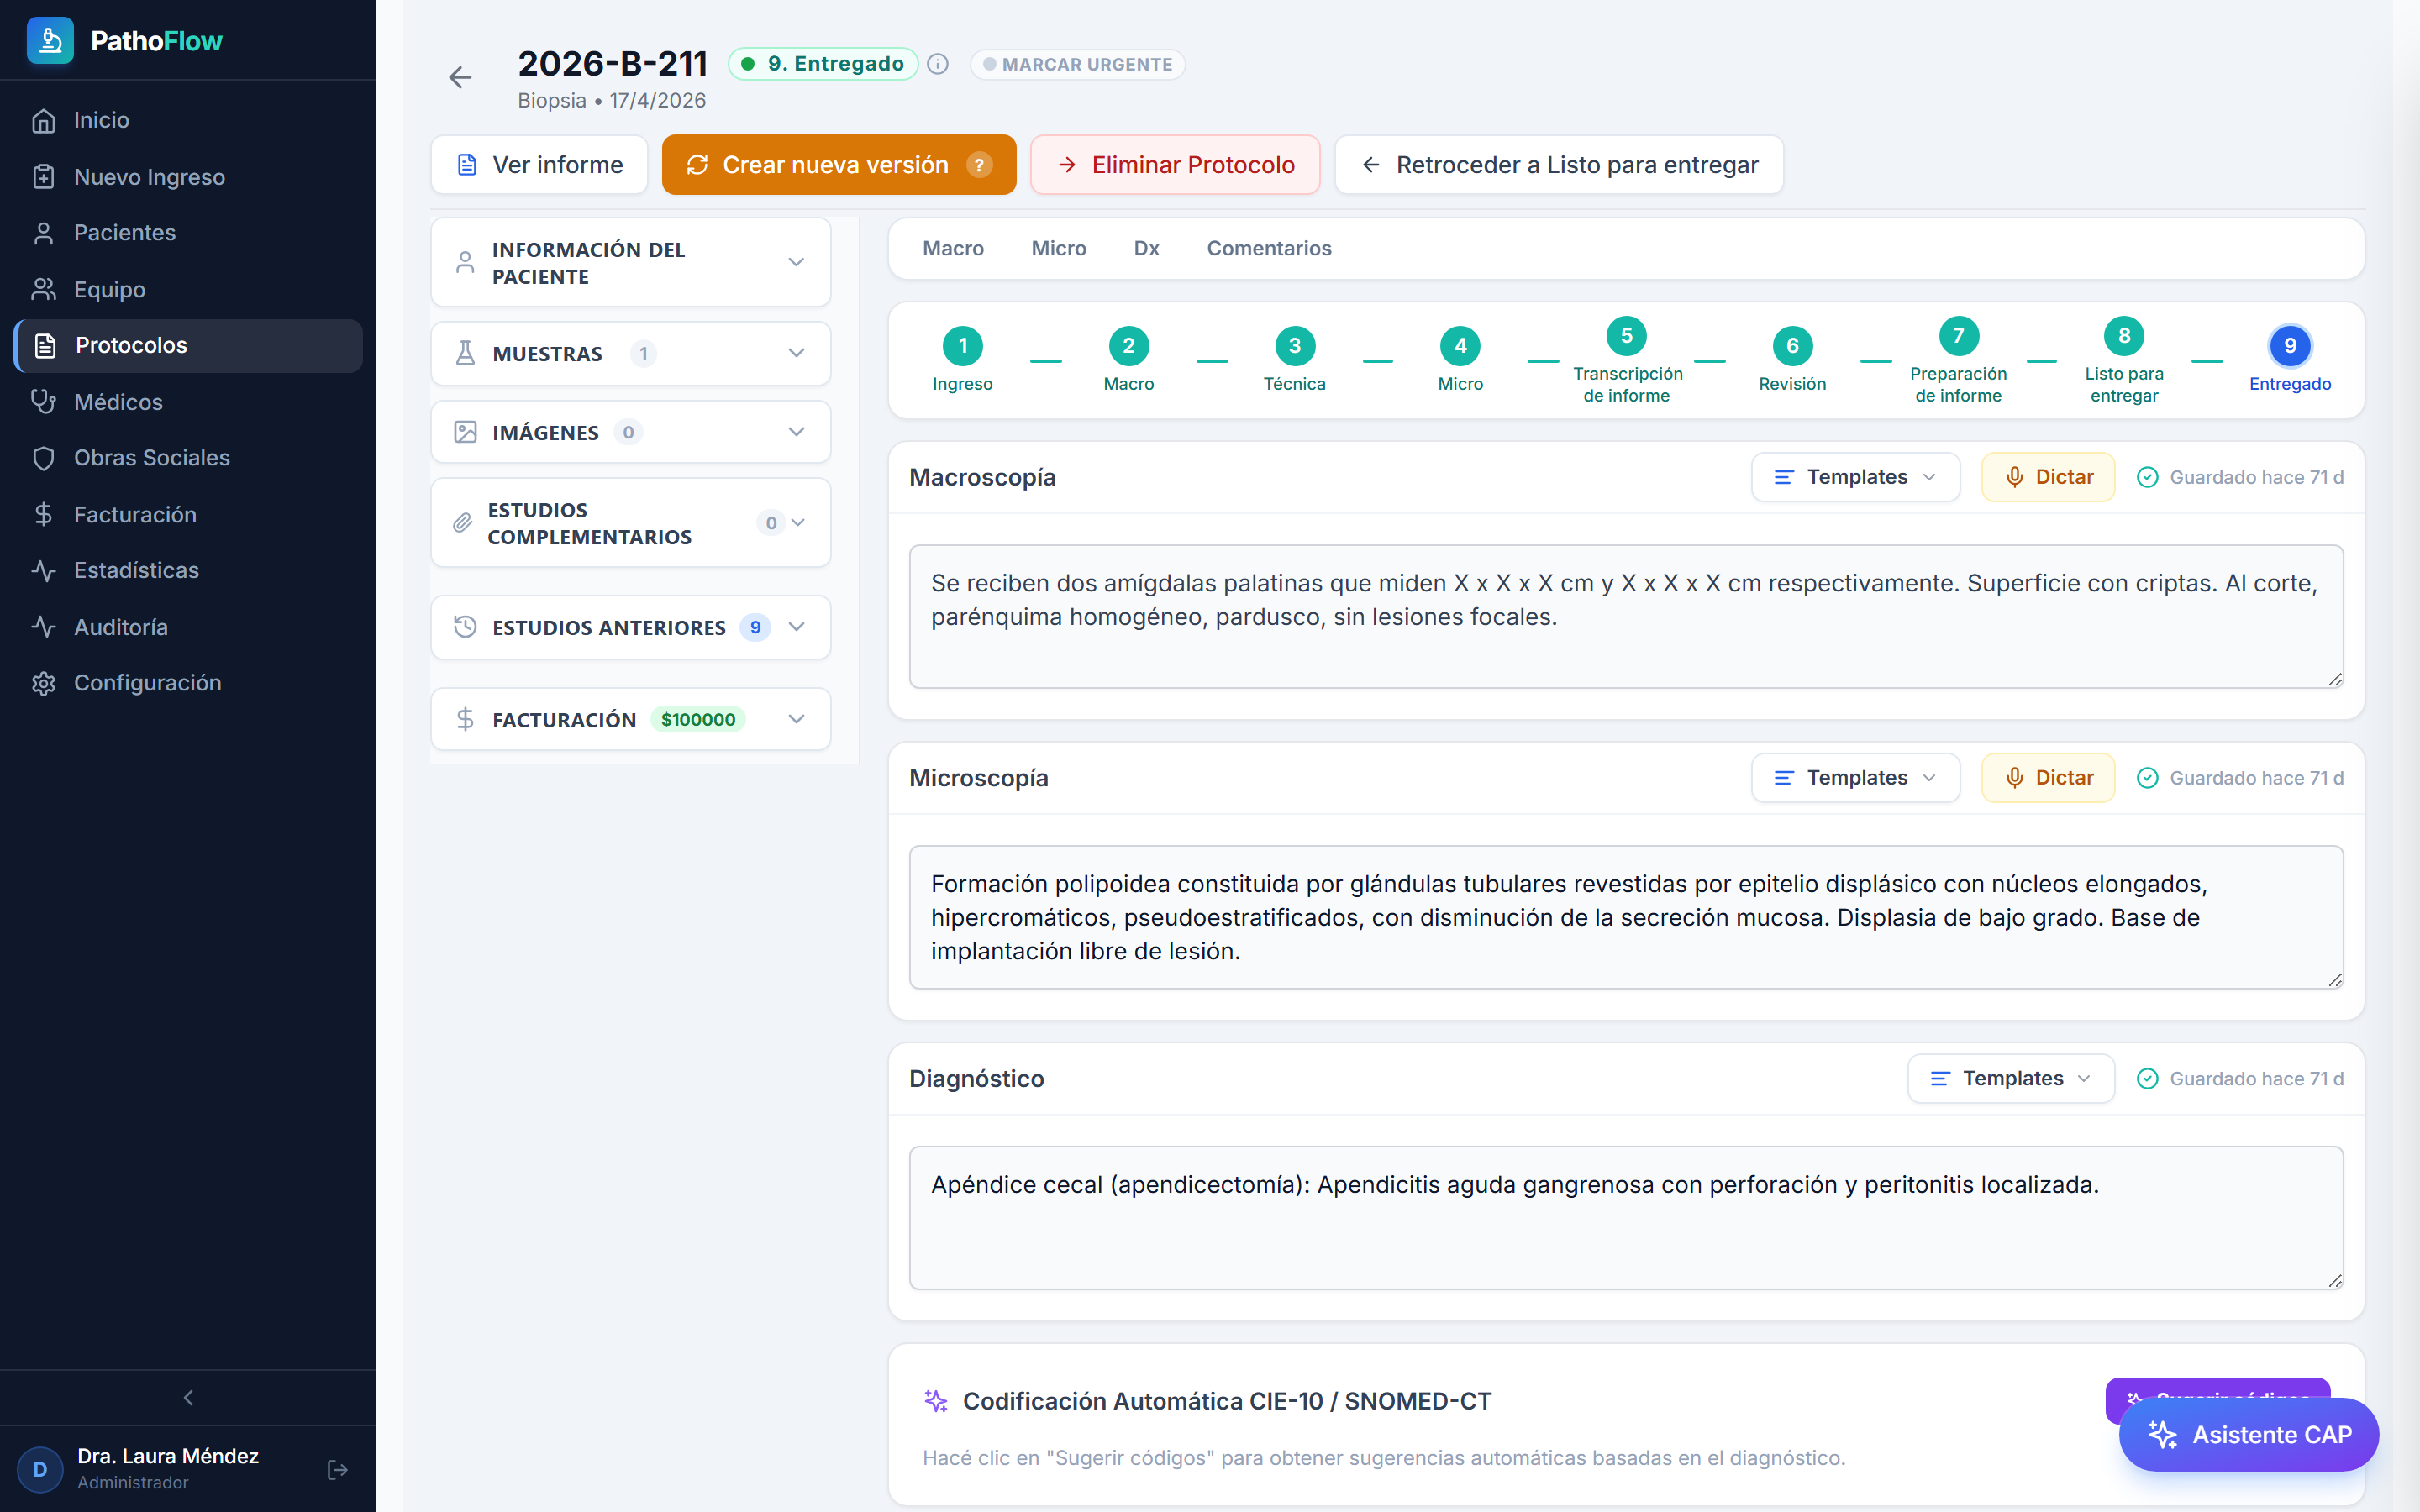Image resolution: width=2420 pixels, height=1512 pixels.
Task: Click the back arrow next to protocol 2026-B-211
Action: pos(460,77)
